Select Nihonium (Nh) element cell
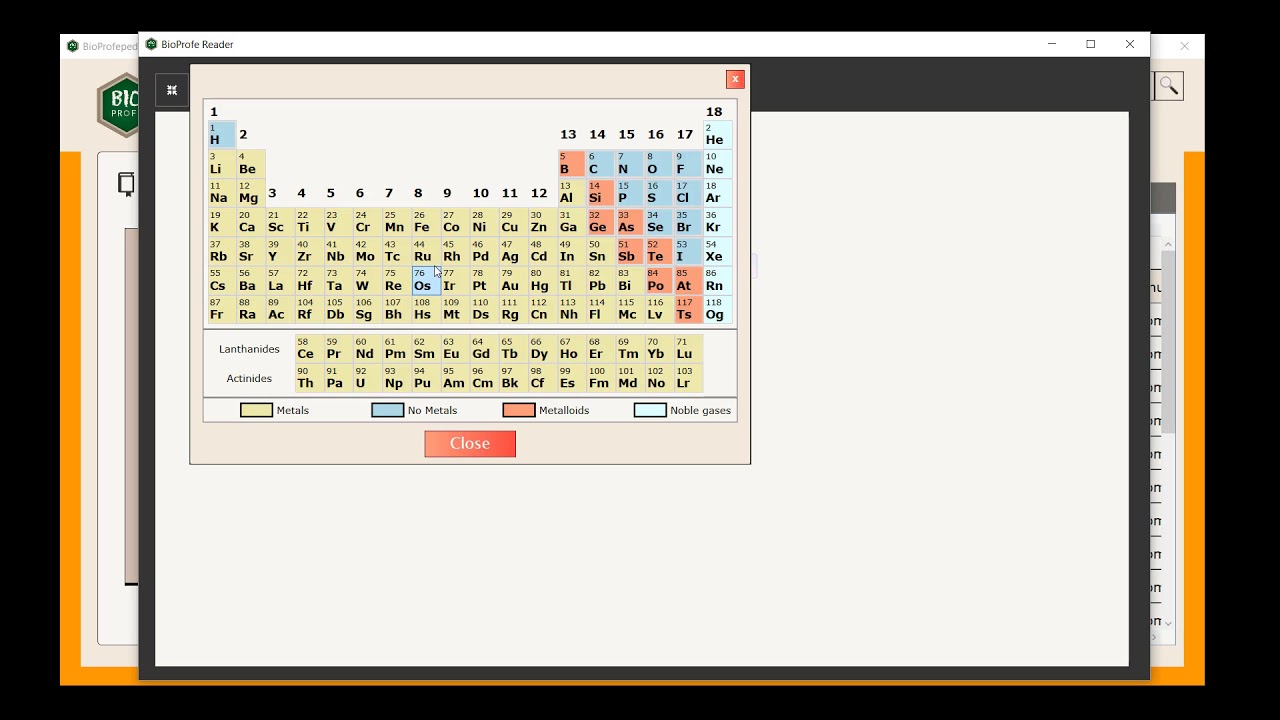Viewport: 1280px width, 720px height. [572, 310]
